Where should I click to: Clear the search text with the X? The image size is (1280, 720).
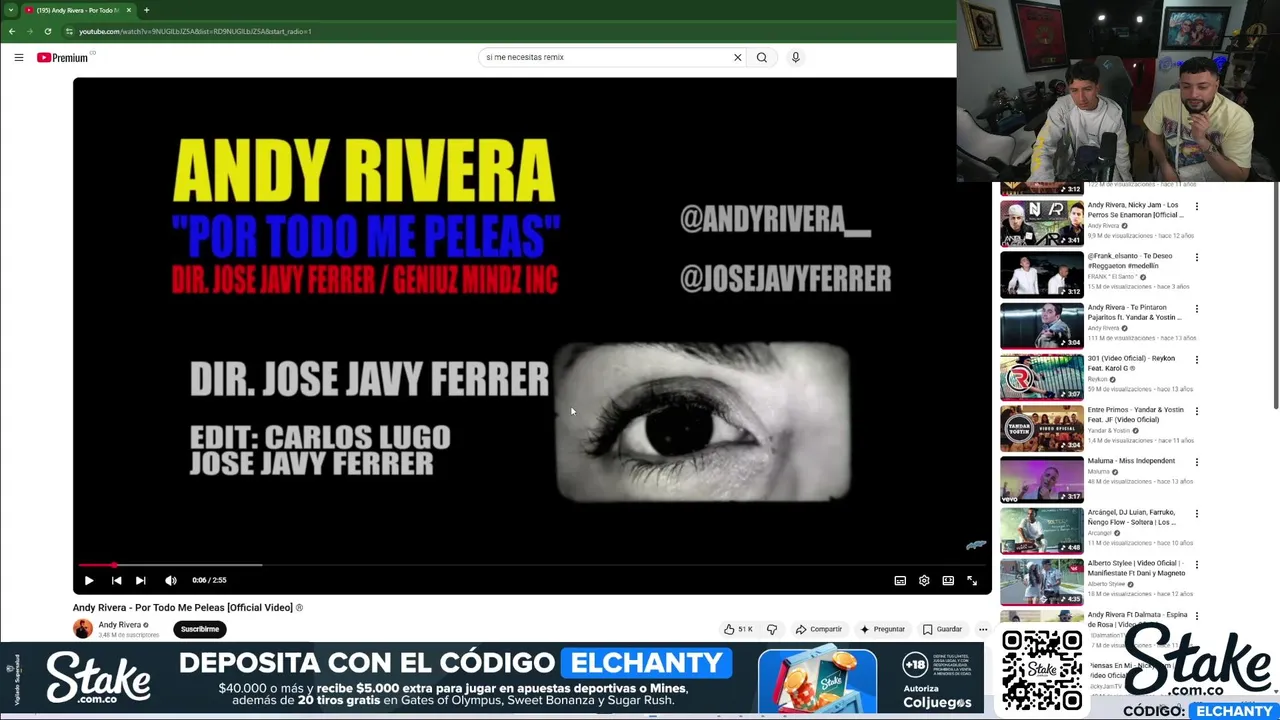coord(738,57)
